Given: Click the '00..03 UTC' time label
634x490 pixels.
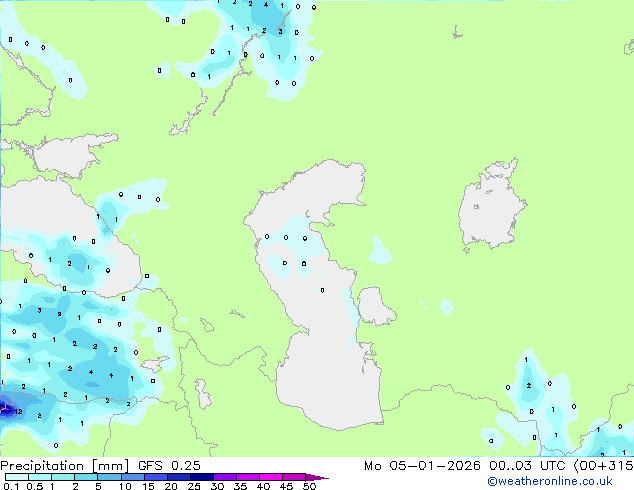Looking at the screenshot, I should [x=527, y=466].
